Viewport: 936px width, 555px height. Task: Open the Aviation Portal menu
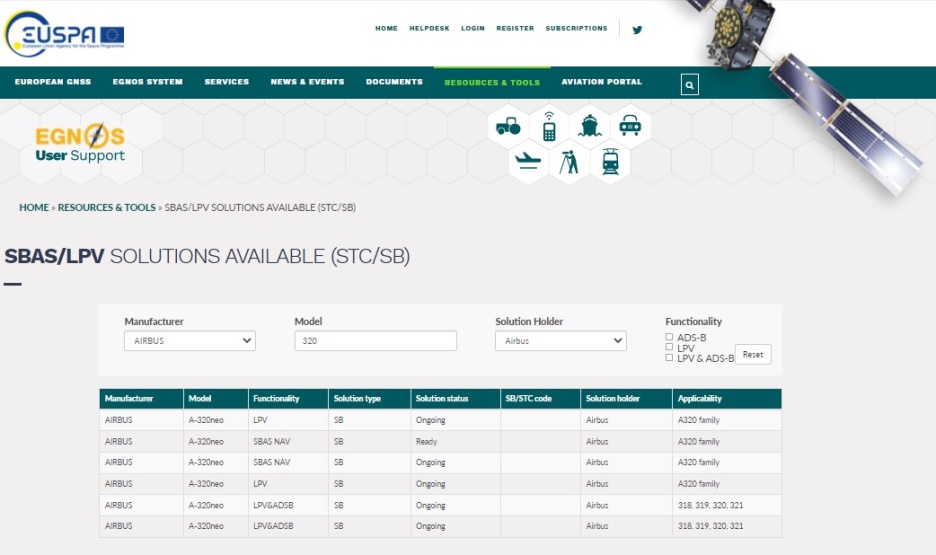coord(602,82)
